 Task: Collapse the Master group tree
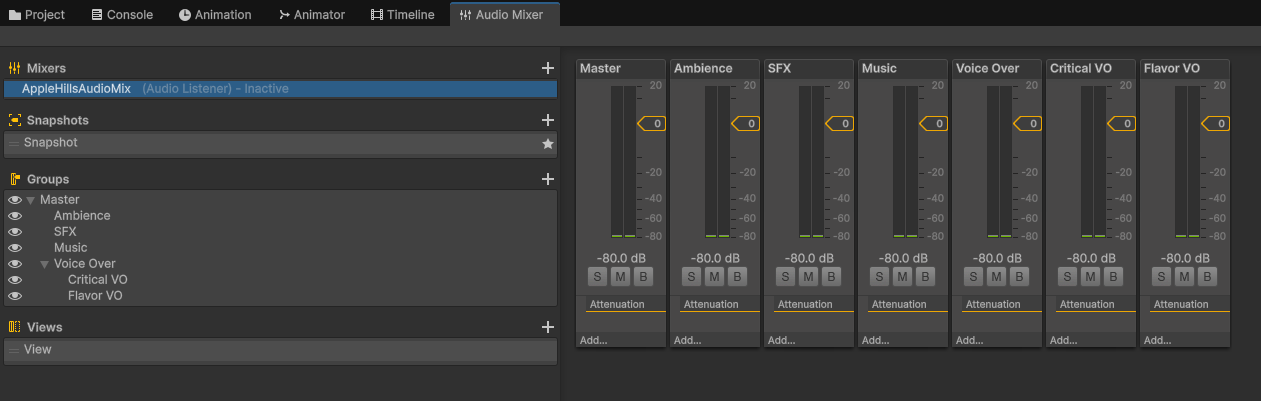coord(31,200)
